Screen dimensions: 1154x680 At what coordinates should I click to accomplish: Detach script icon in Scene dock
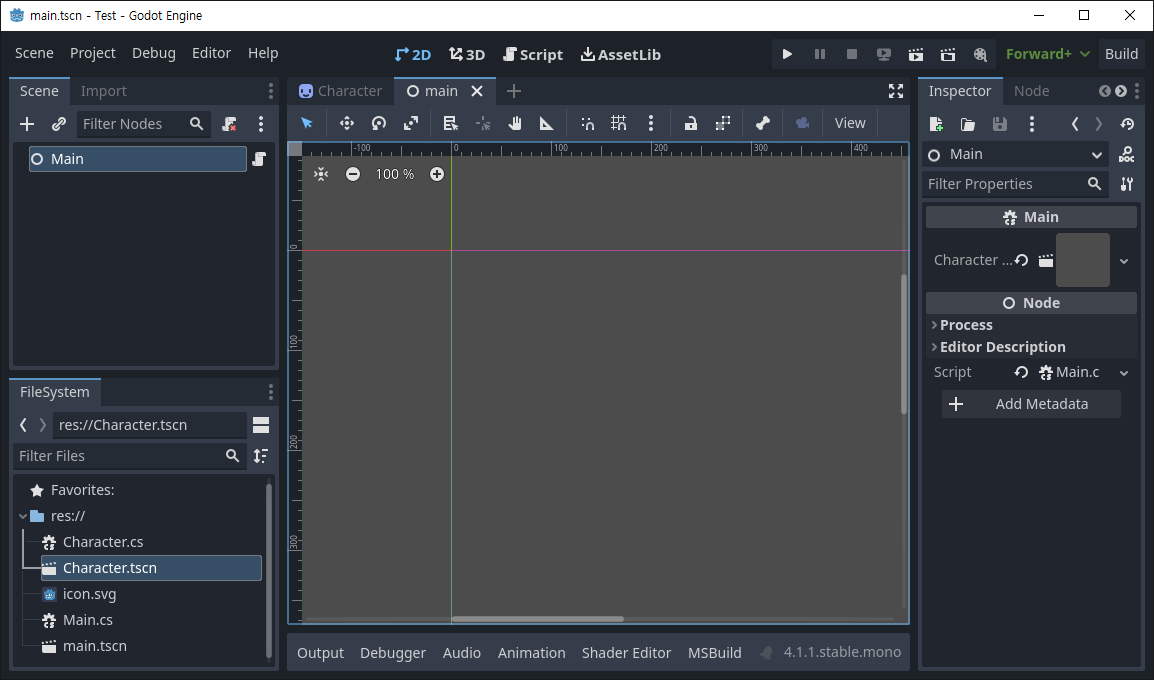230,124
